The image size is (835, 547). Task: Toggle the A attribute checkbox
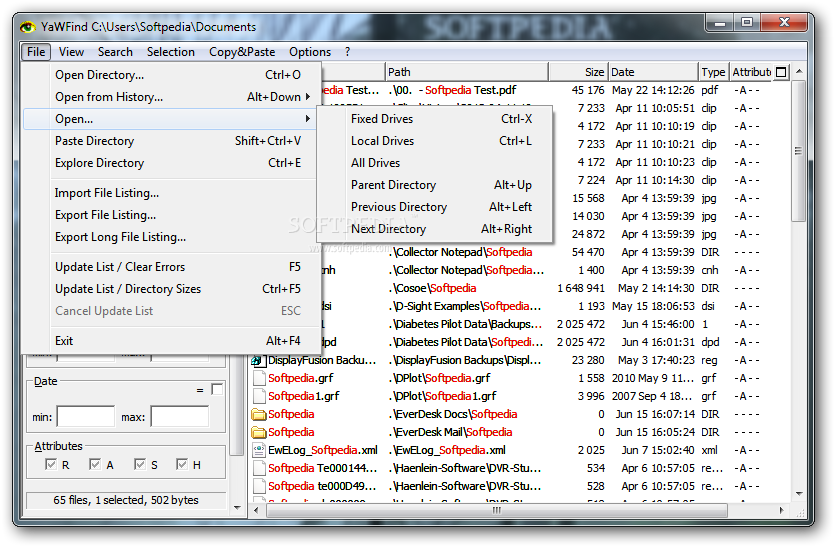(95, 464)
